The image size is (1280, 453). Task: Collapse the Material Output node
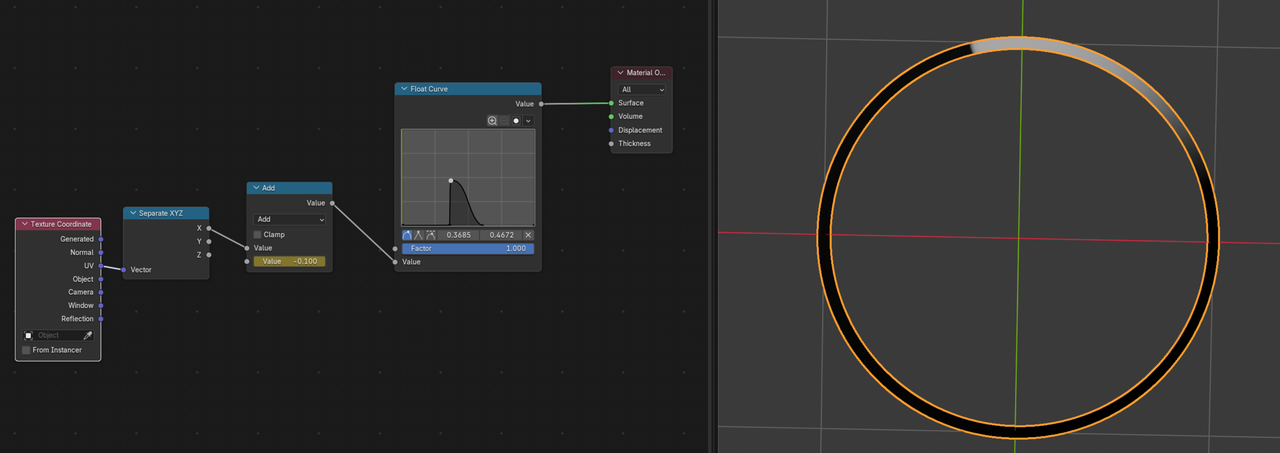(x=620, y=73)
